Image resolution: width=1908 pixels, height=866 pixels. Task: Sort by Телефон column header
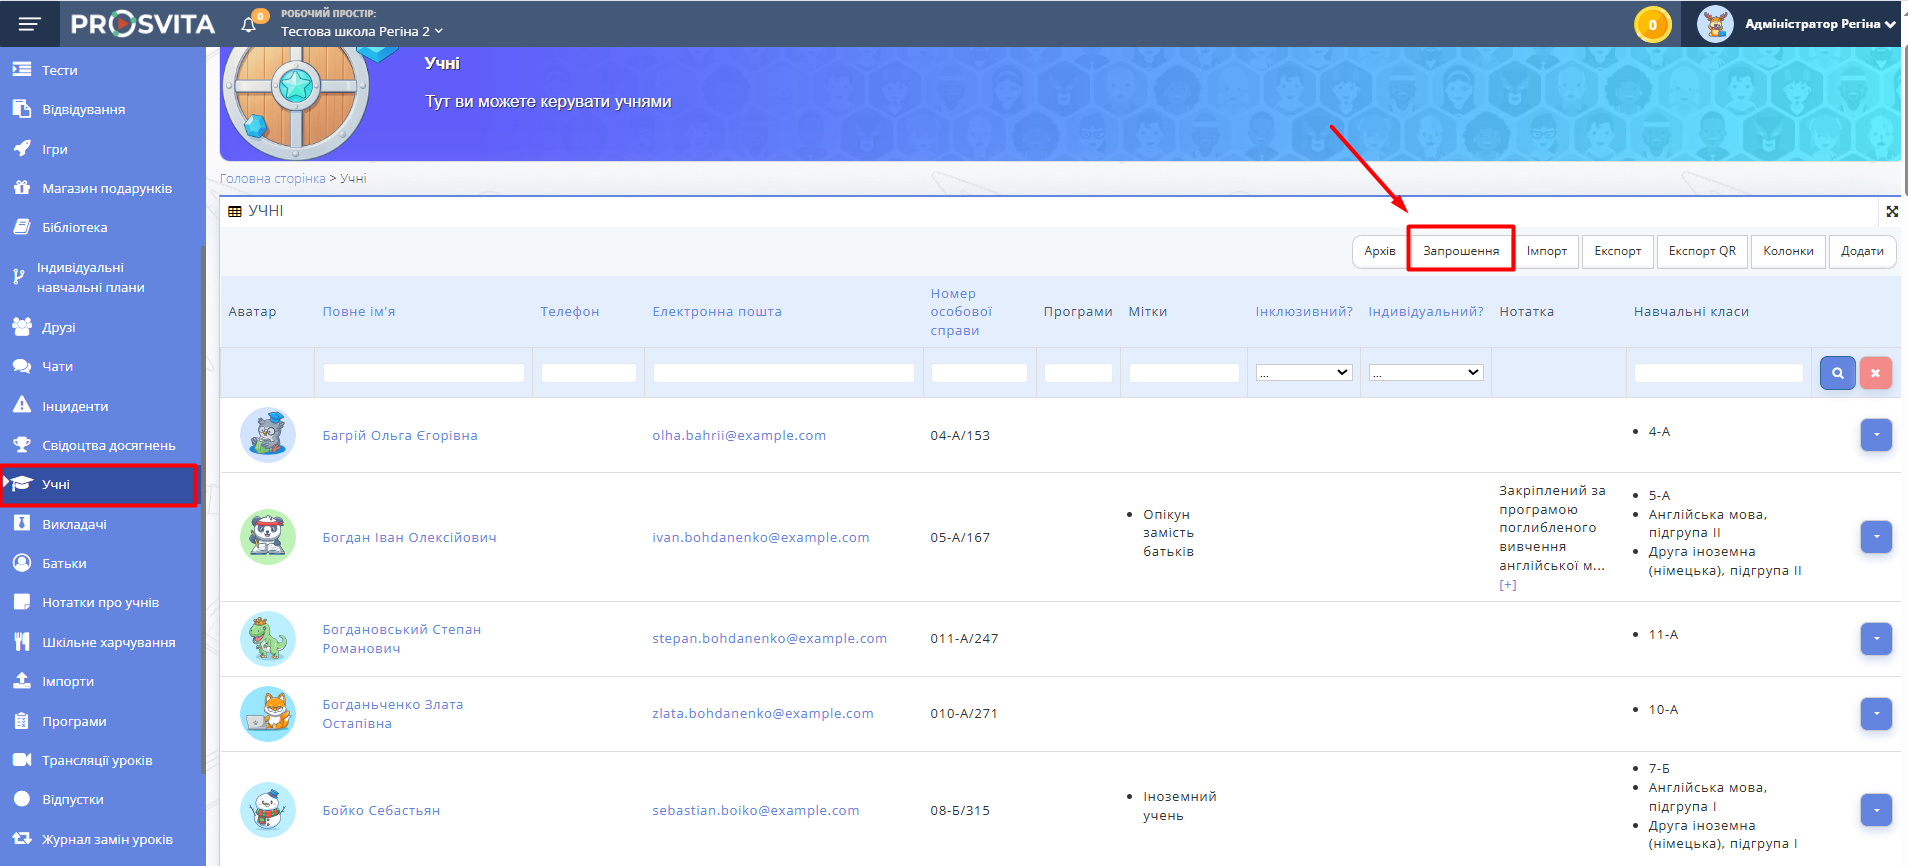pos(570,312)
